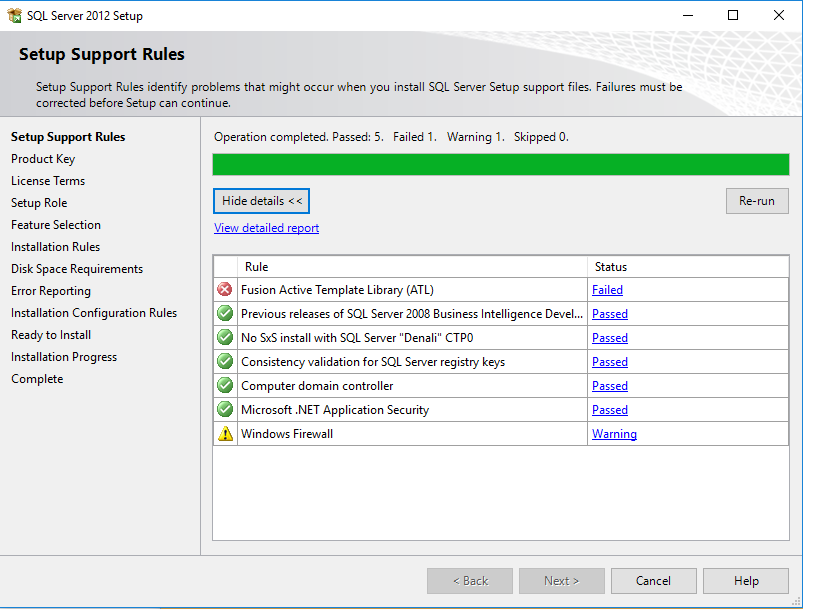Minimize the SQL Server 2012 Setup window
The width and height of the screenshot is (819, 609).
[688, 15]
